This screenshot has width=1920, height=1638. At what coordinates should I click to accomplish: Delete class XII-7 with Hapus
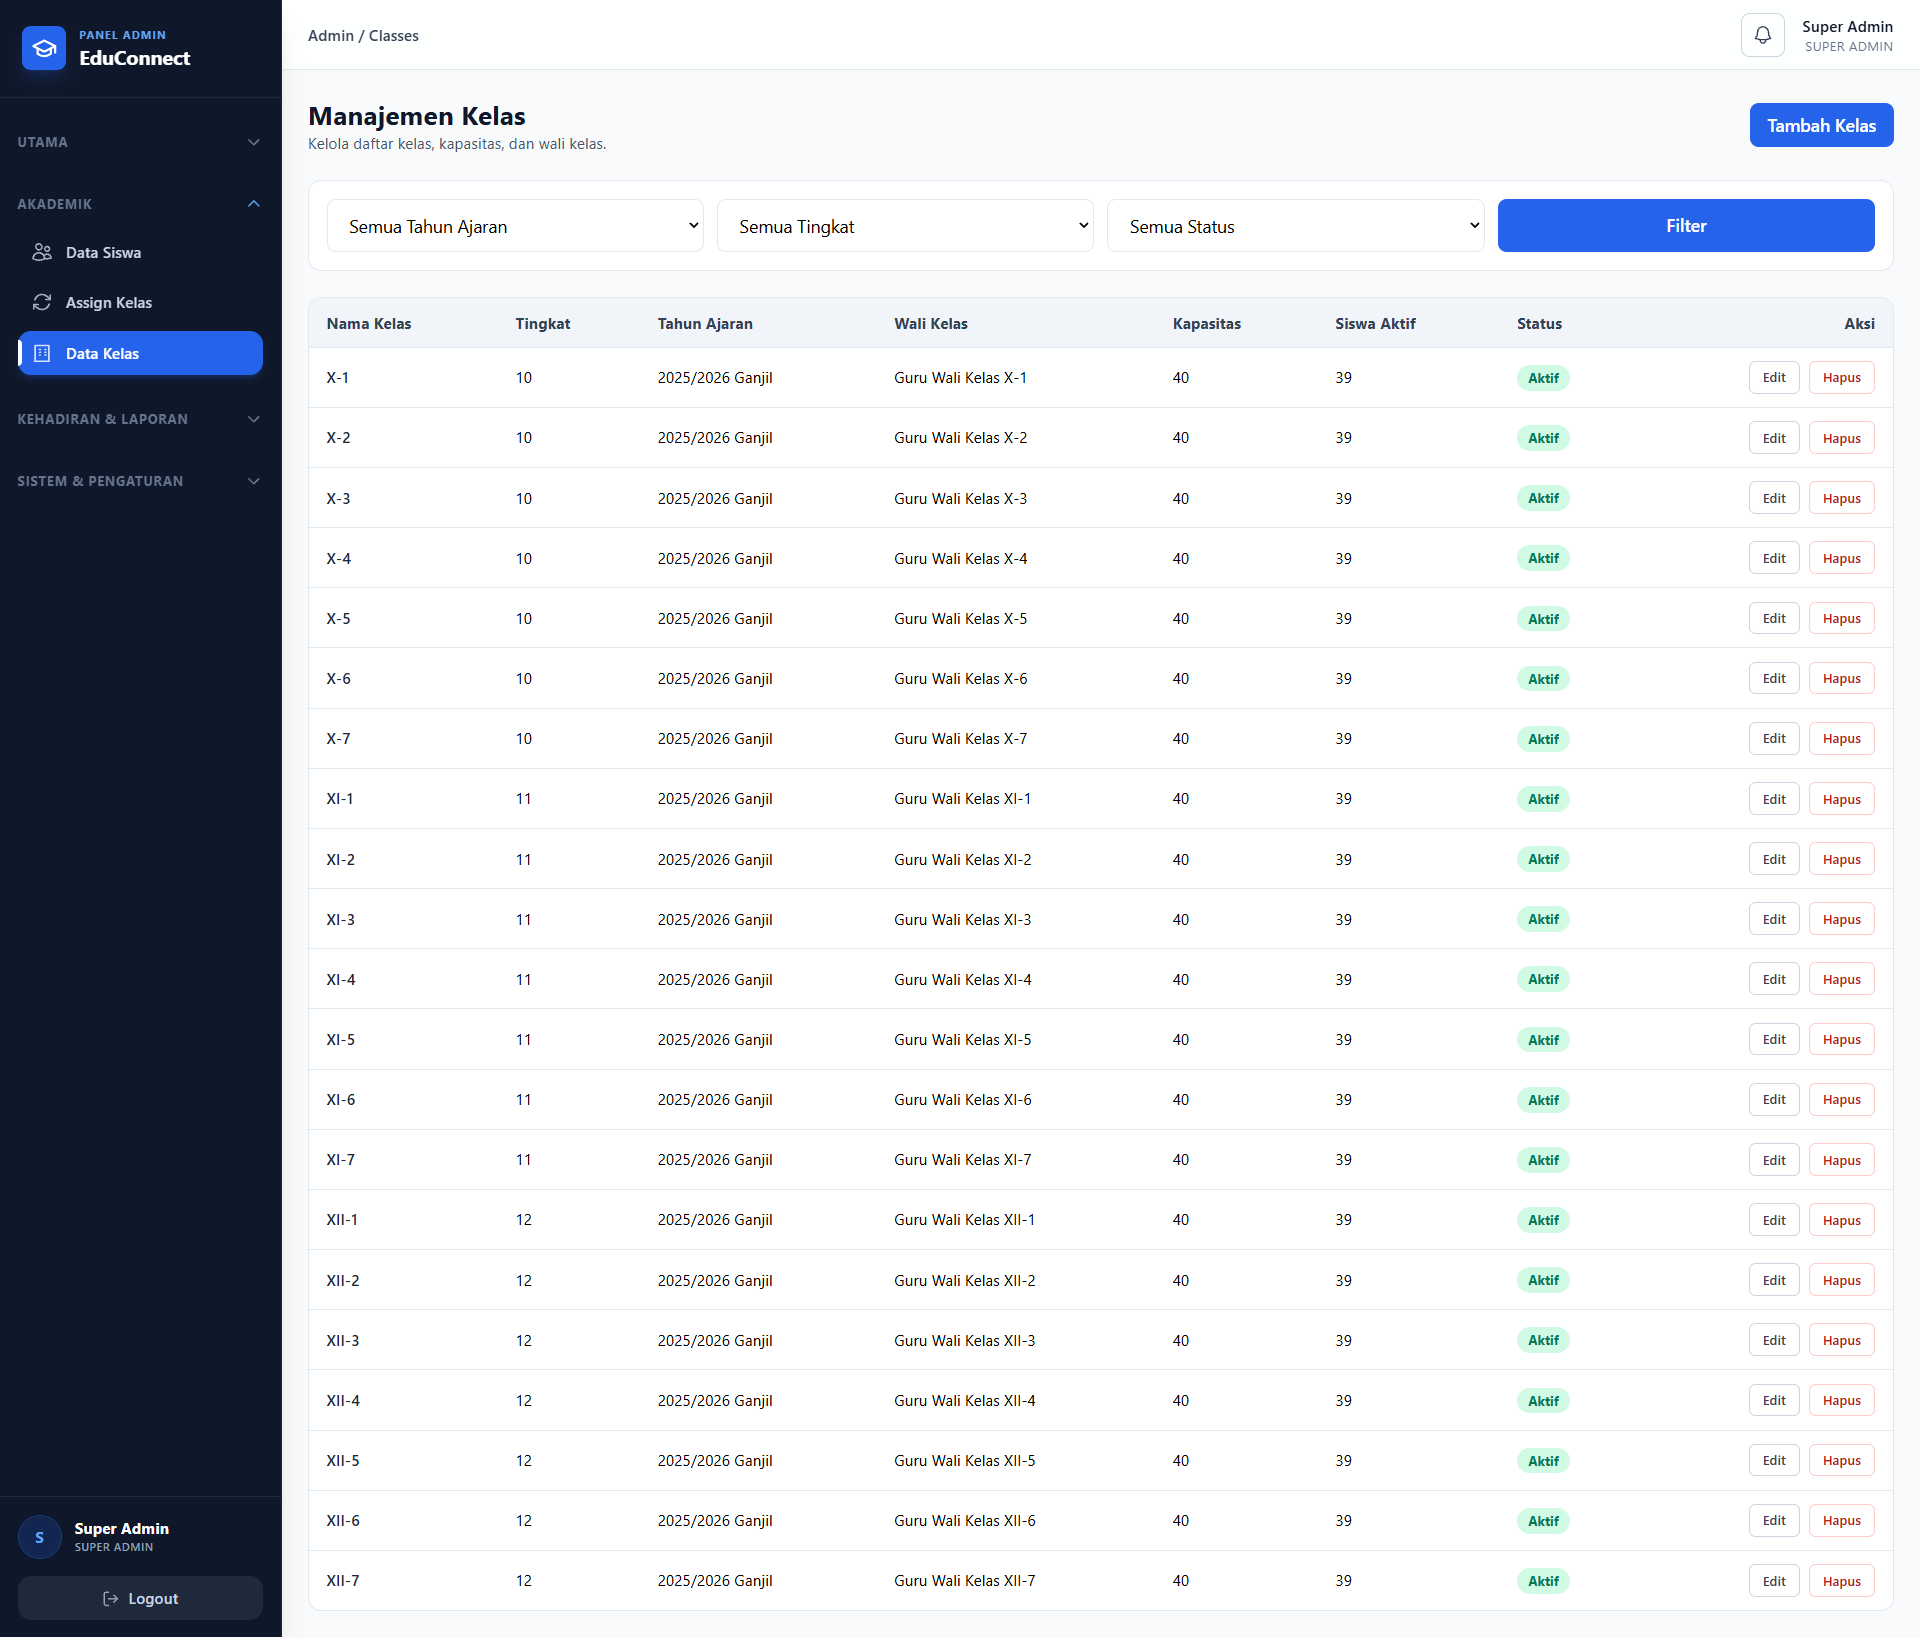click(1841, 1581)
